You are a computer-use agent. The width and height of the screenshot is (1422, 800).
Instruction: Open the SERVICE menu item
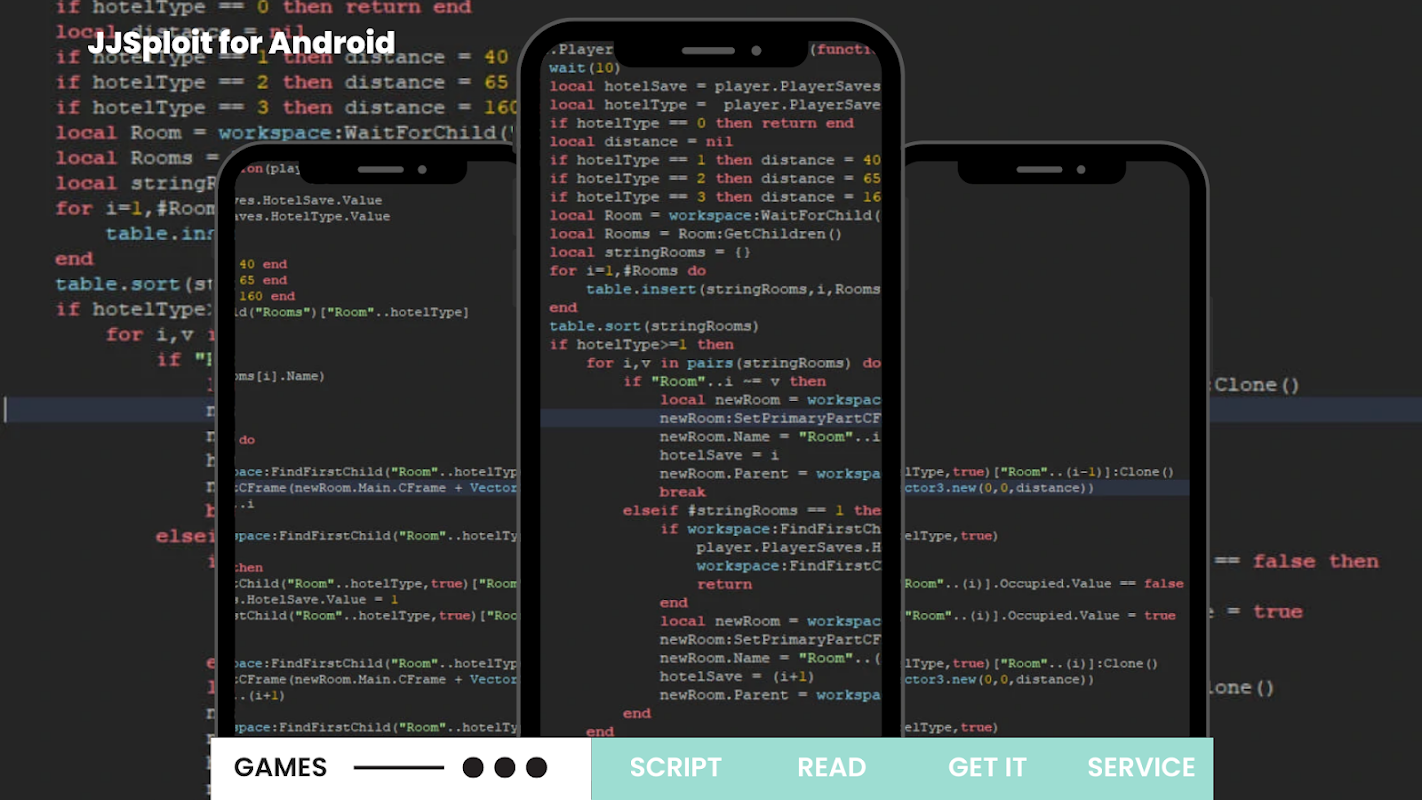pos(1141,767)
